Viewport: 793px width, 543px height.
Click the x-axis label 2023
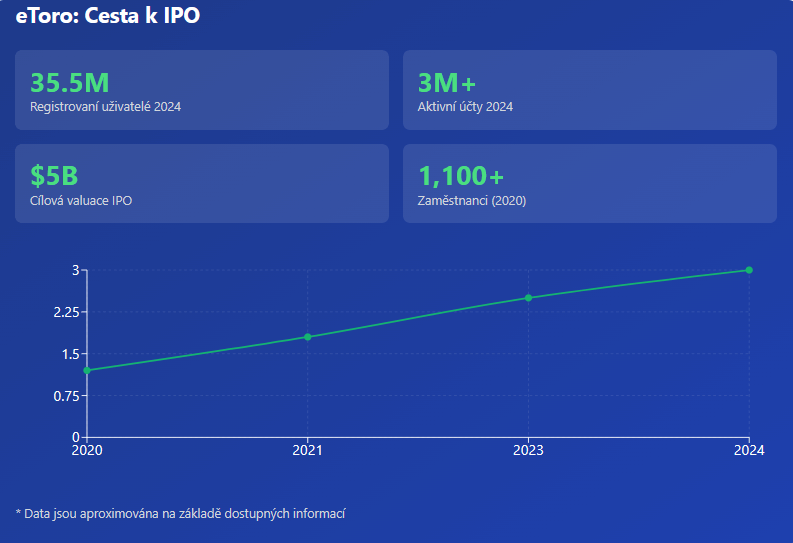pos(528,450)
